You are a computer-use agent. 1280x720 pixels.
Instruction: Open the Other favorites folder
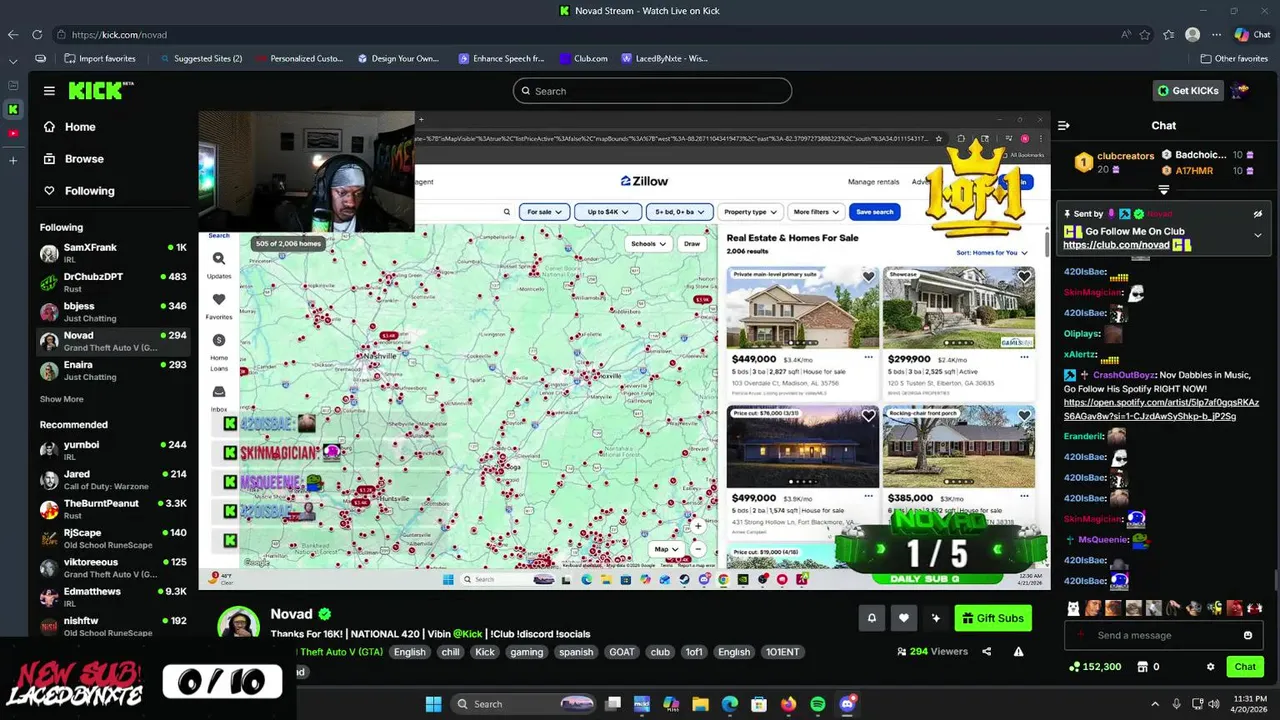[x=1234, y=59]
